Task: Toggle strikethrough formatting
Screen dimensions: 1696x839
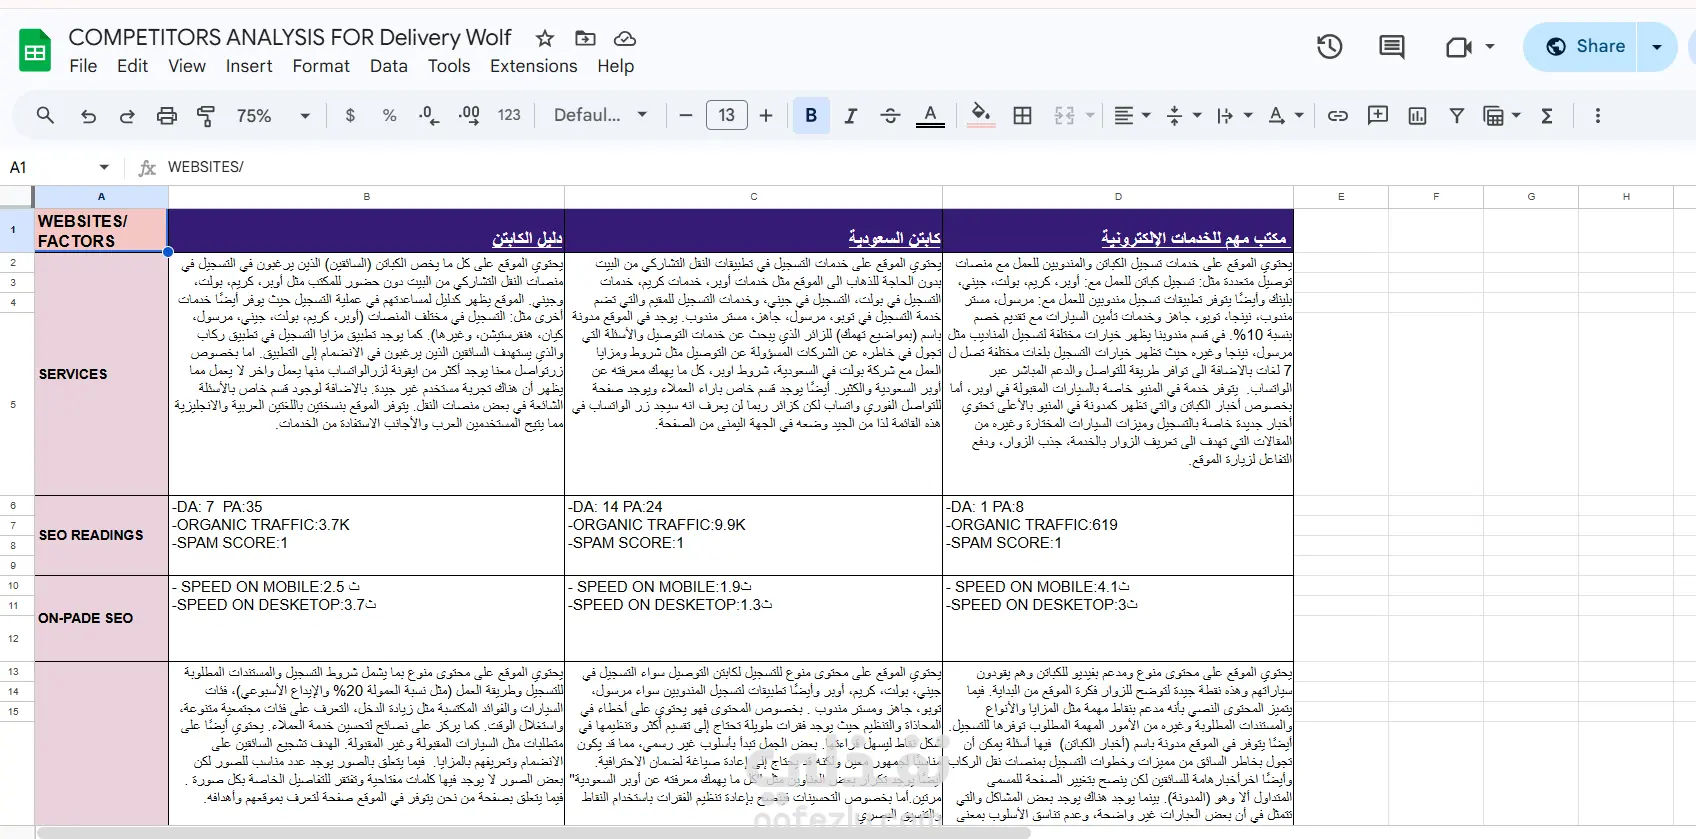Action: (x=890, y=116)
